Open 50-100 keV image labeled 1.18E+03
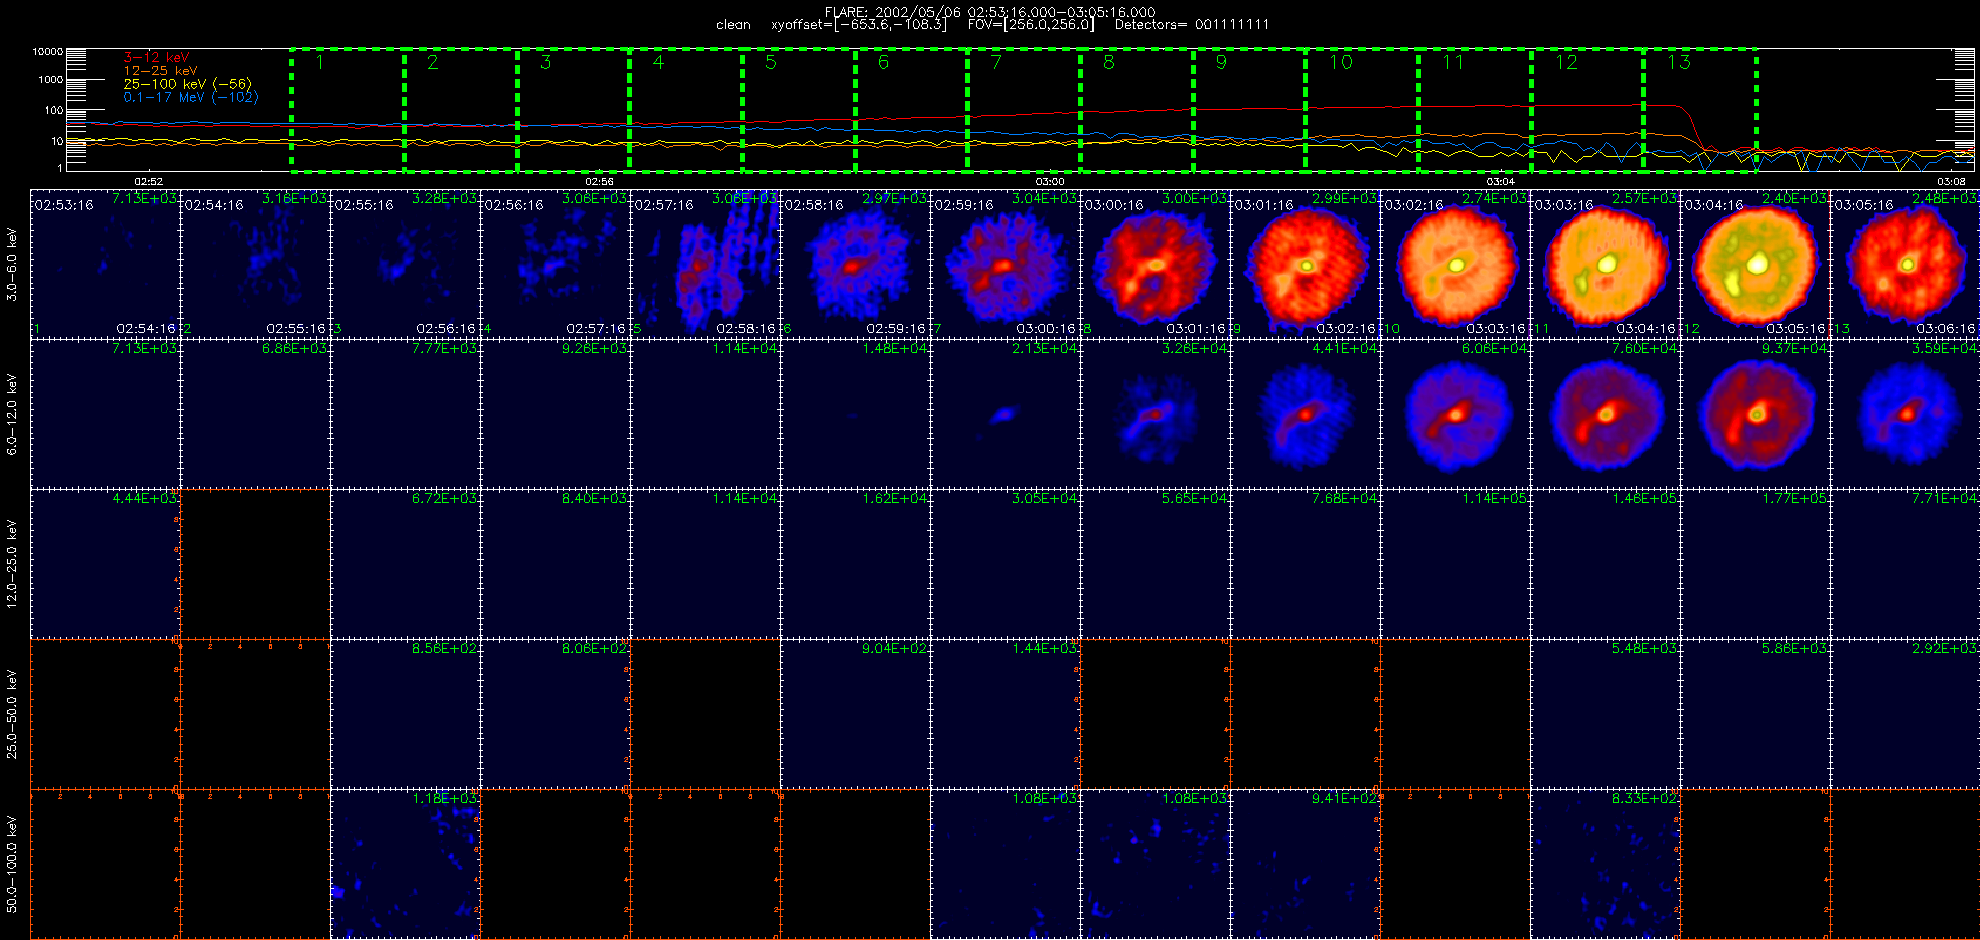Screen dimensions: 1980x940 (x=405, y=864)
